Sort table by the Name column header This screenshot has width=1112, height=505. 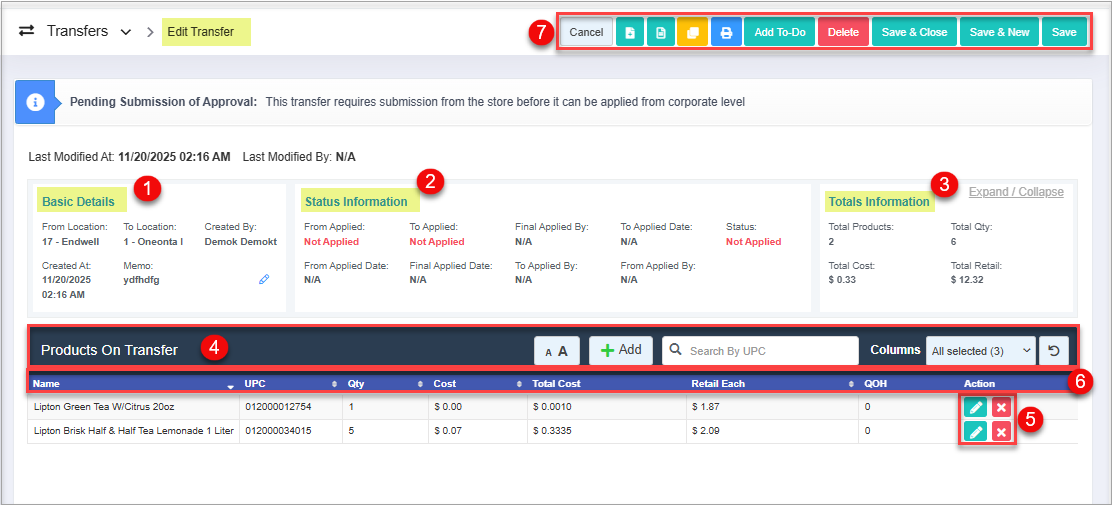pos(132,383)
